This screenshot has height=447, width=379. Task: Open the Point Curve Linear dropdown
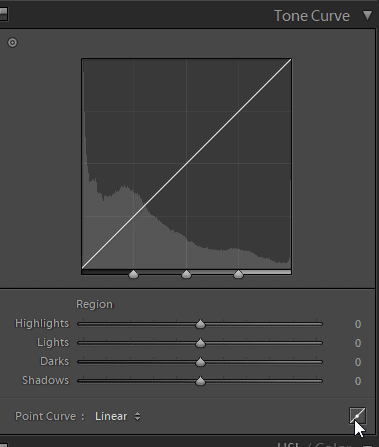point(118,416)
